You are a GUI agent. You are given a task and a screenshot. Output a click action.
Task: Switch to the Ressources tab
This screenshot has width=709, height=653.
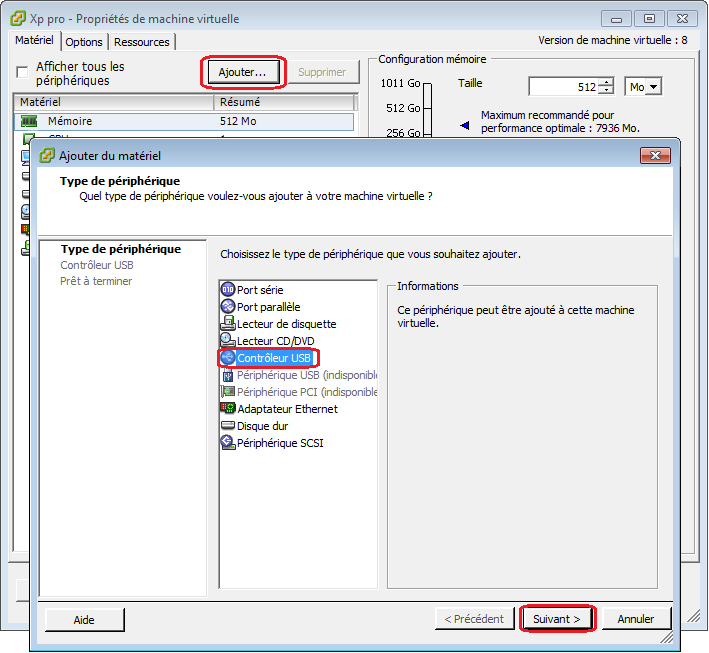(x=142, y=42)
